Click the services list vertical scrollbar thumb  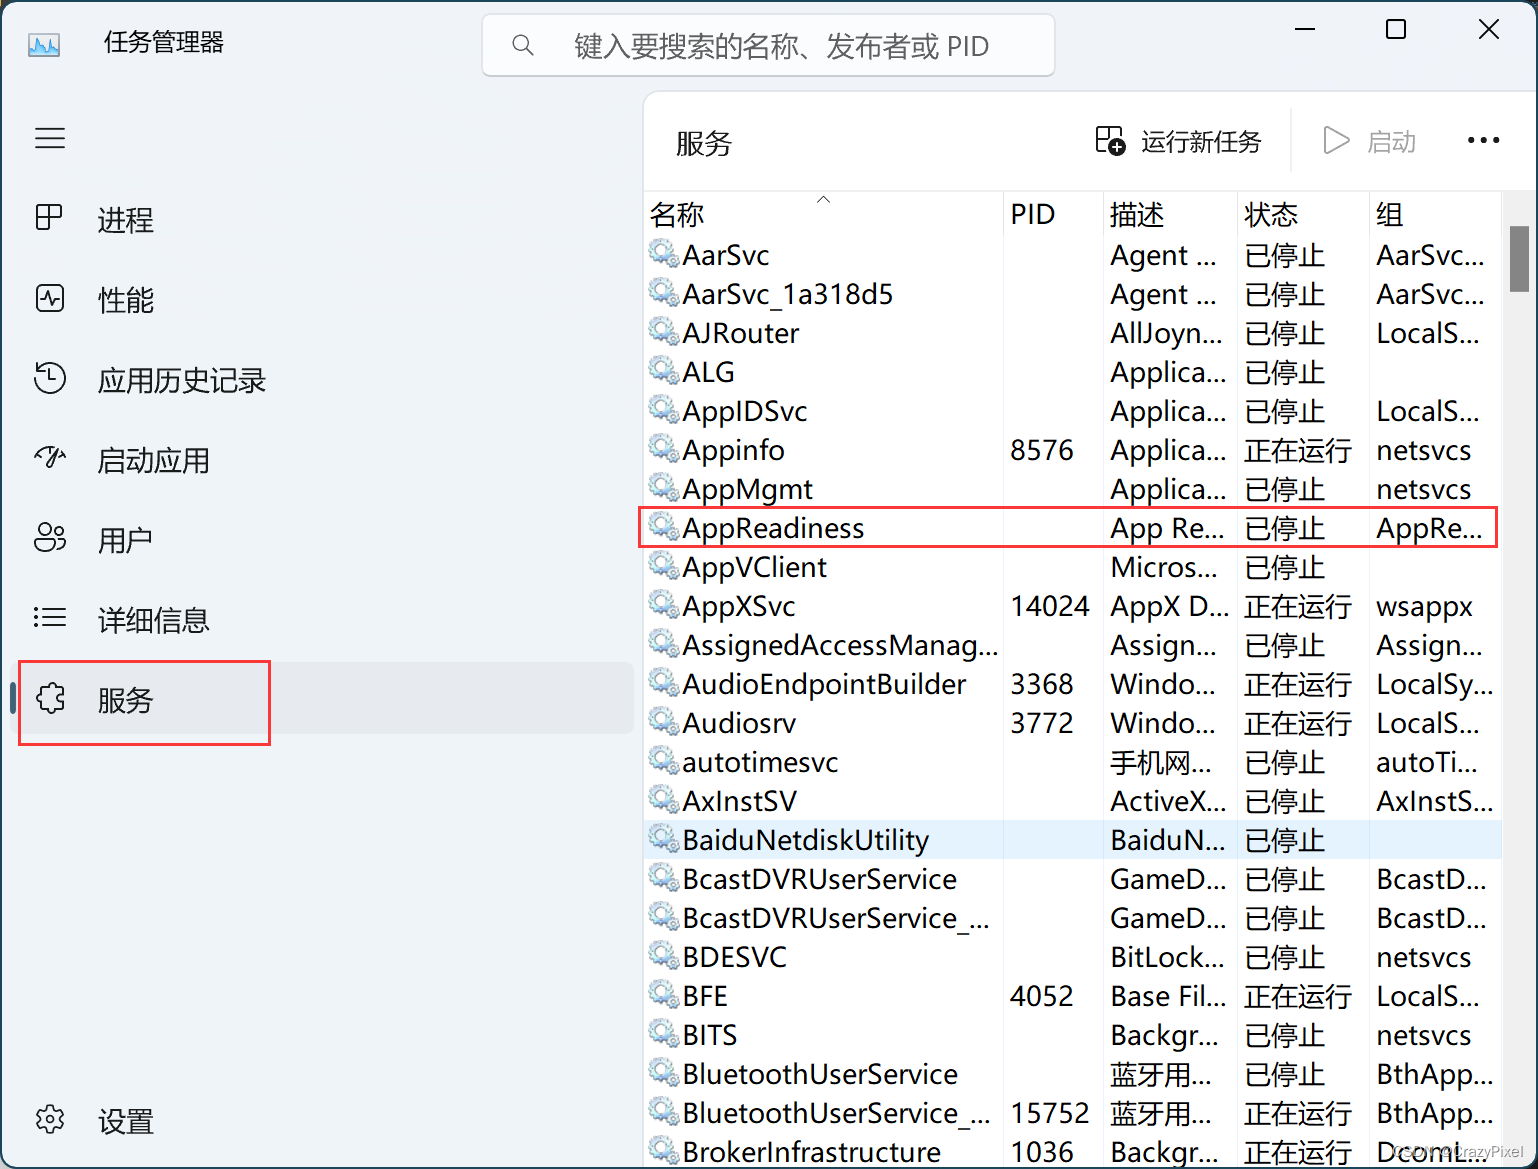(1519, 257)
